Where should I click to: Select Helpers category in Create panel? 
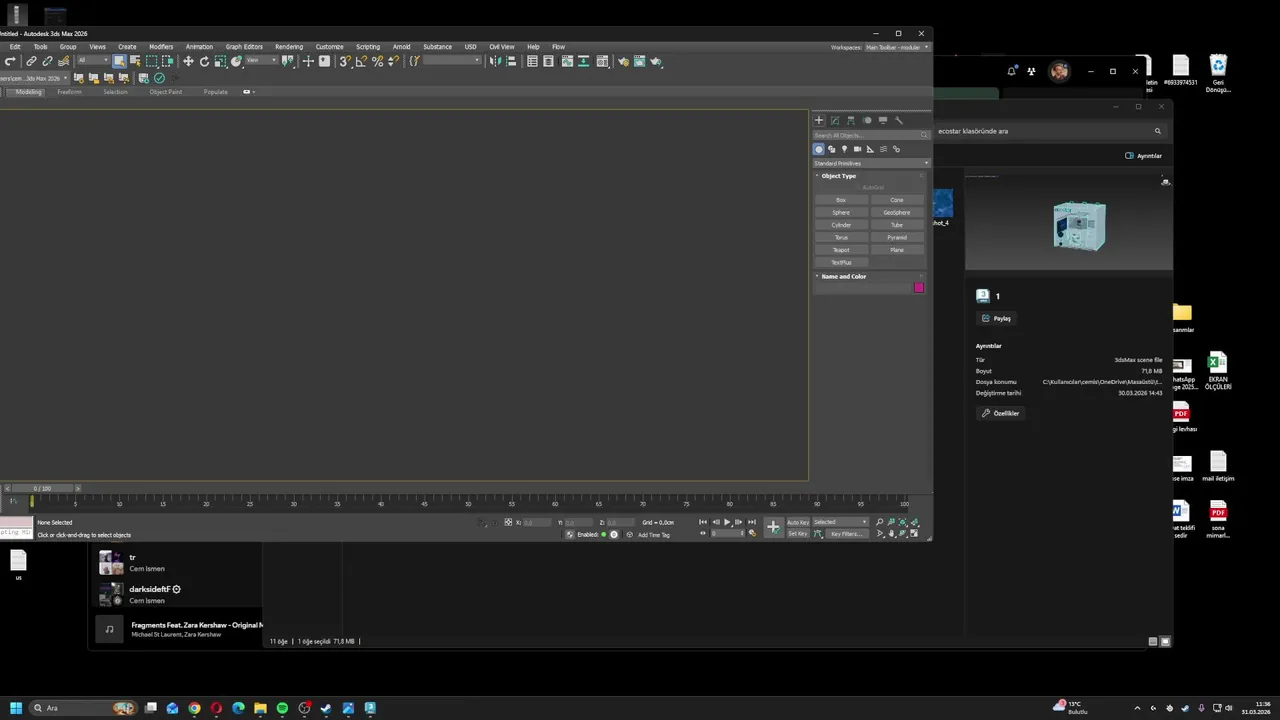870,149
